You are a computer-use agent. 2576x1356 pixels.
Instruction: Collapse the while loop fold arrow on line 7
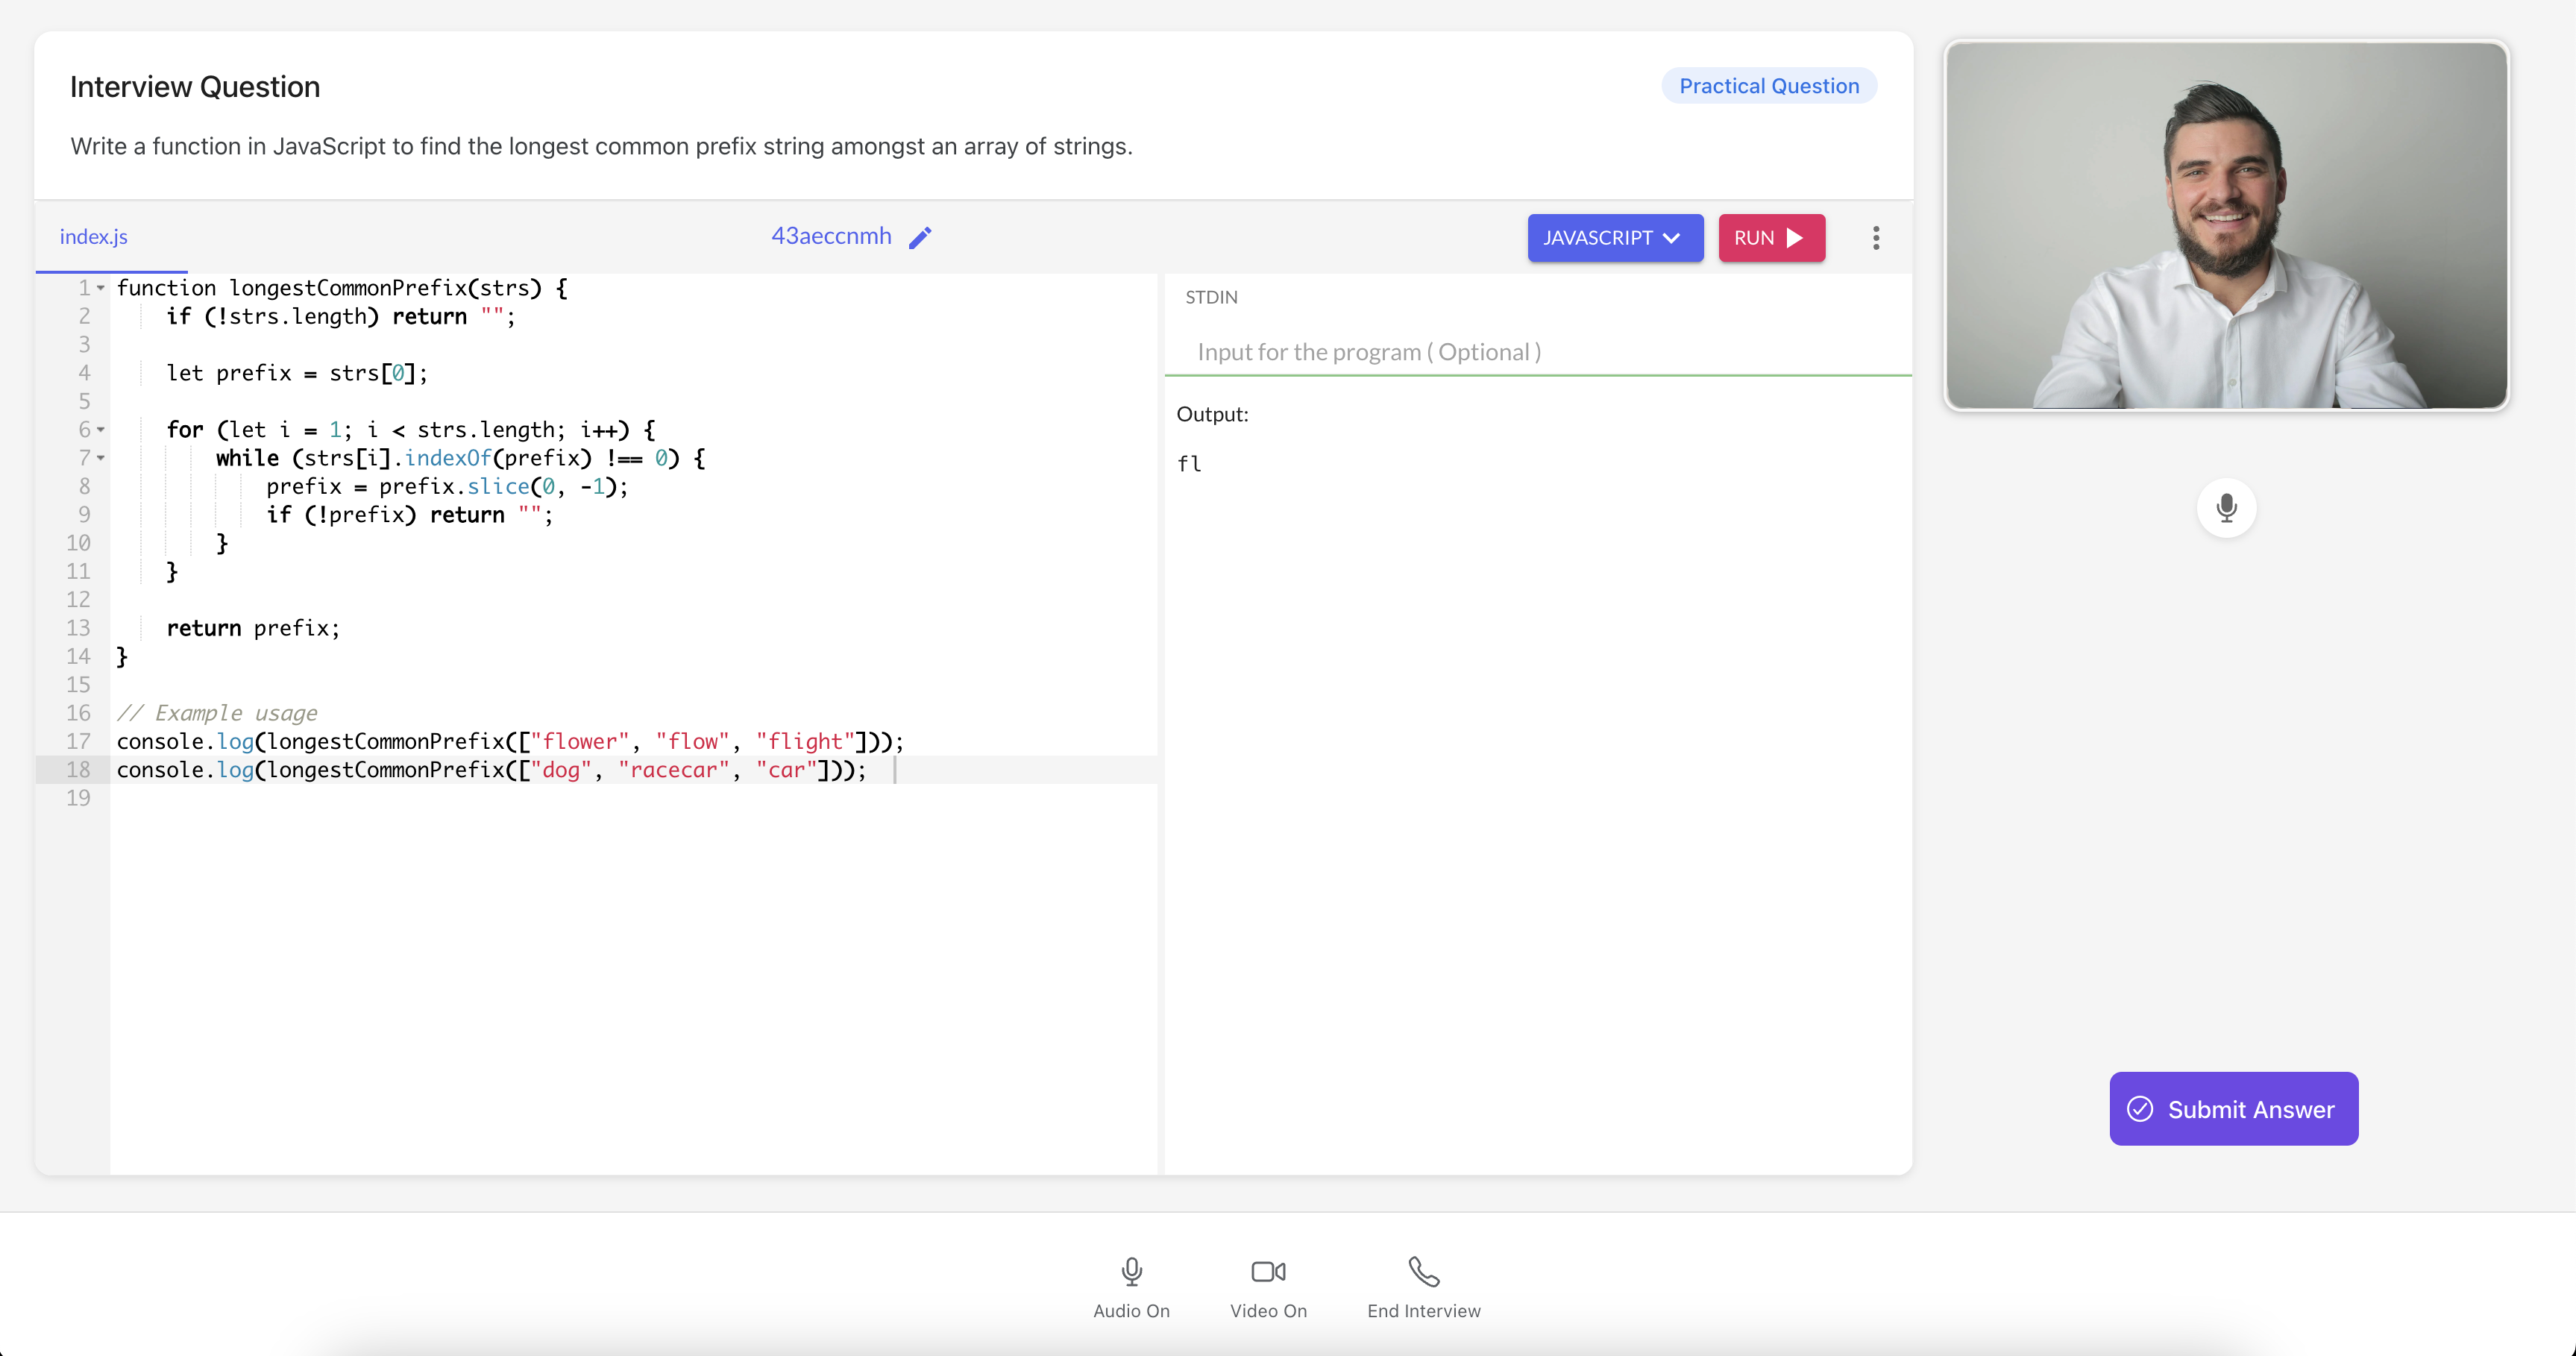tap(101, 459)
